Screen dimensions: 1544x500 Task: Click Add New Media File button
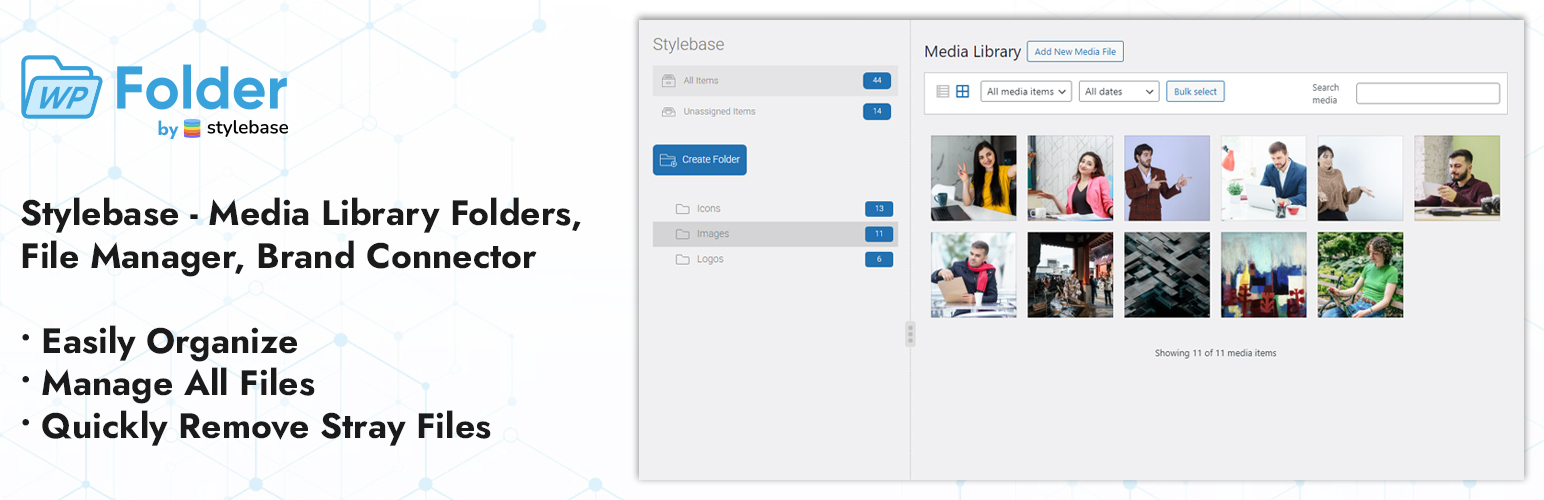pos(1075,51)
